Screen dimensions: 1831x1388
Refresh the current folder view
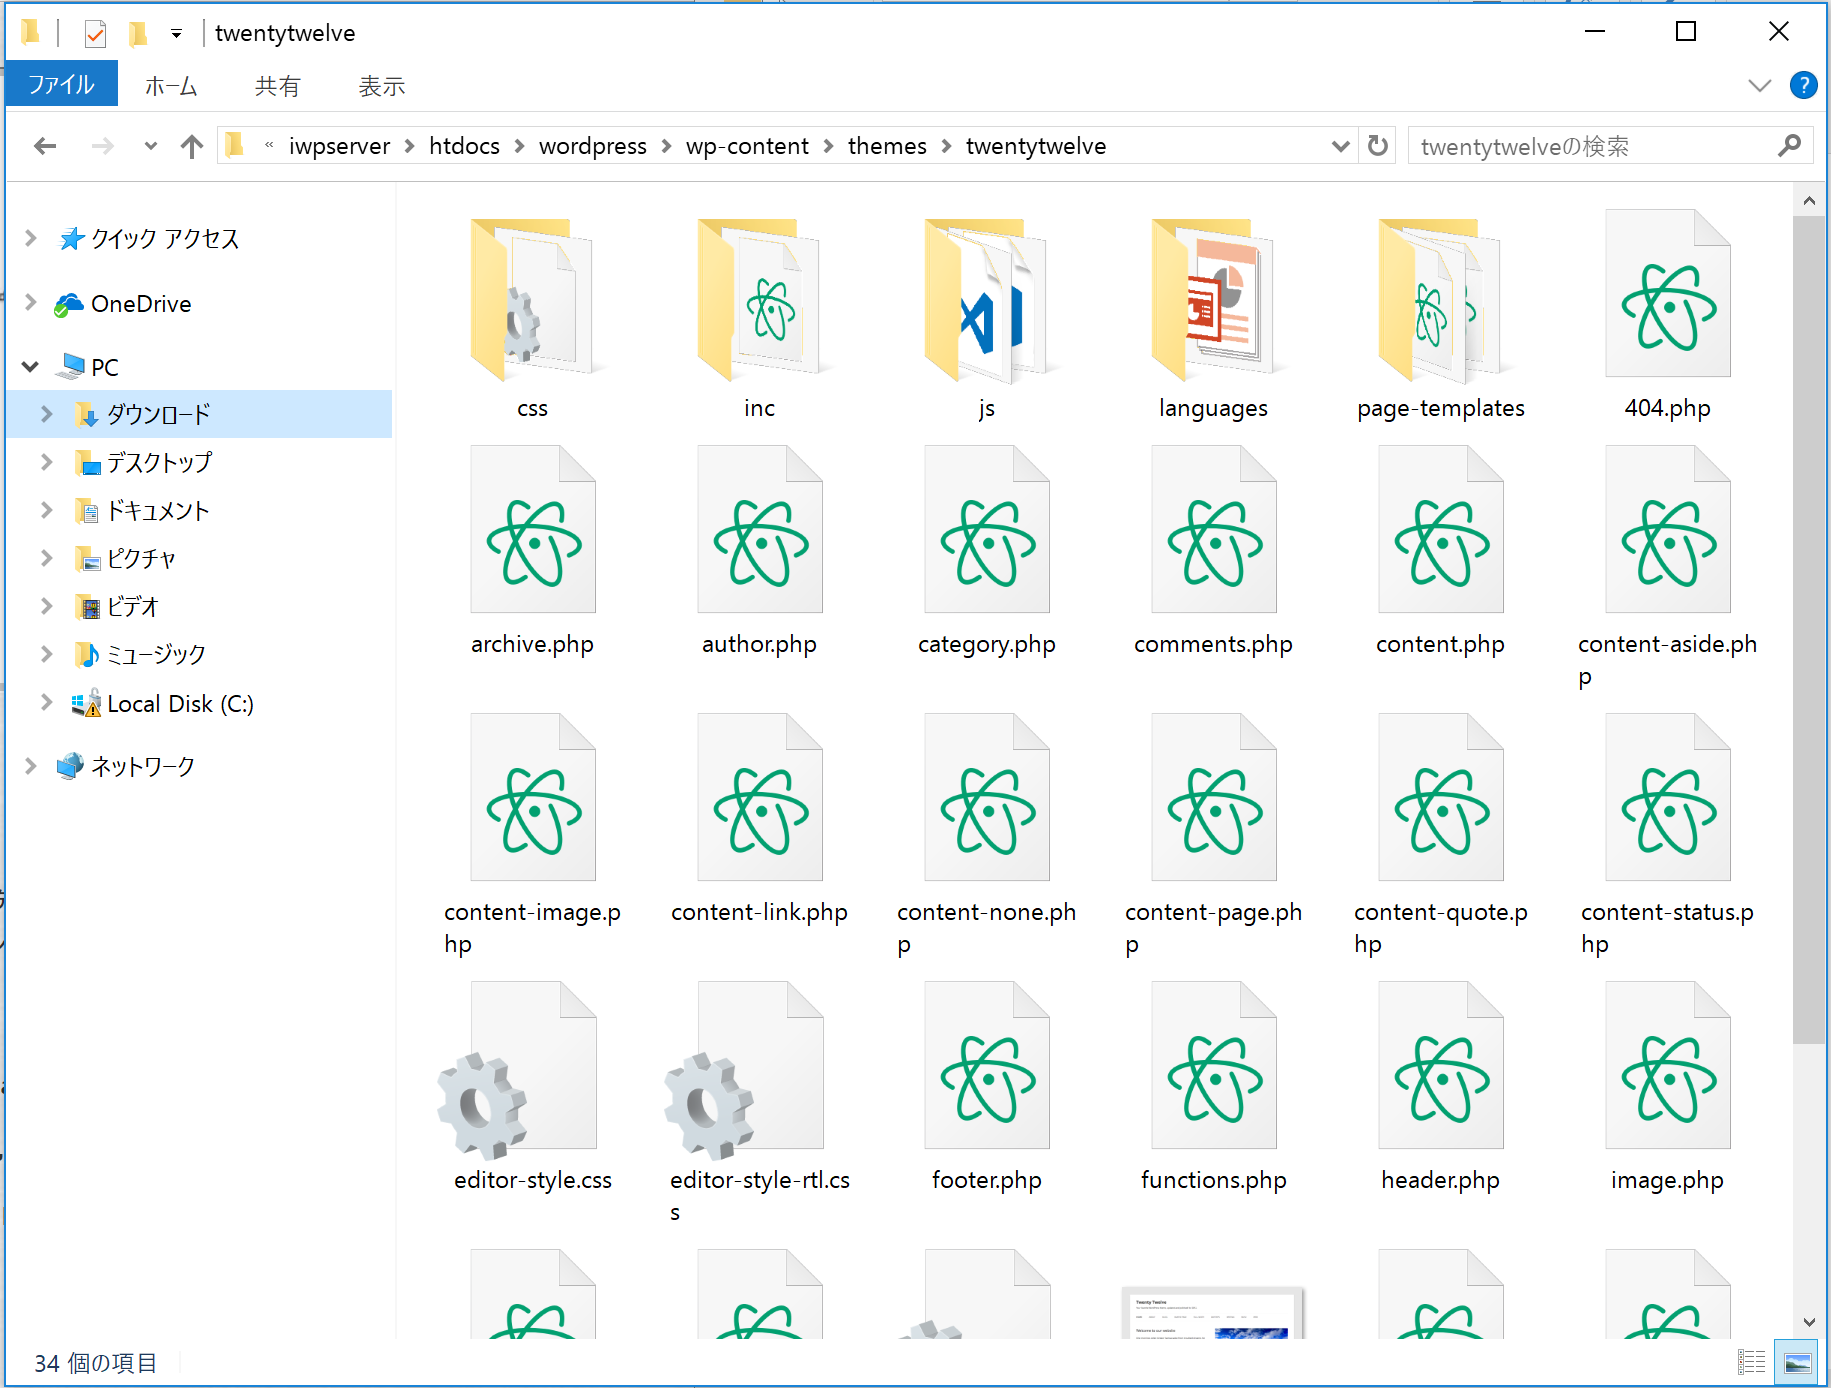tap(1377, 146)
